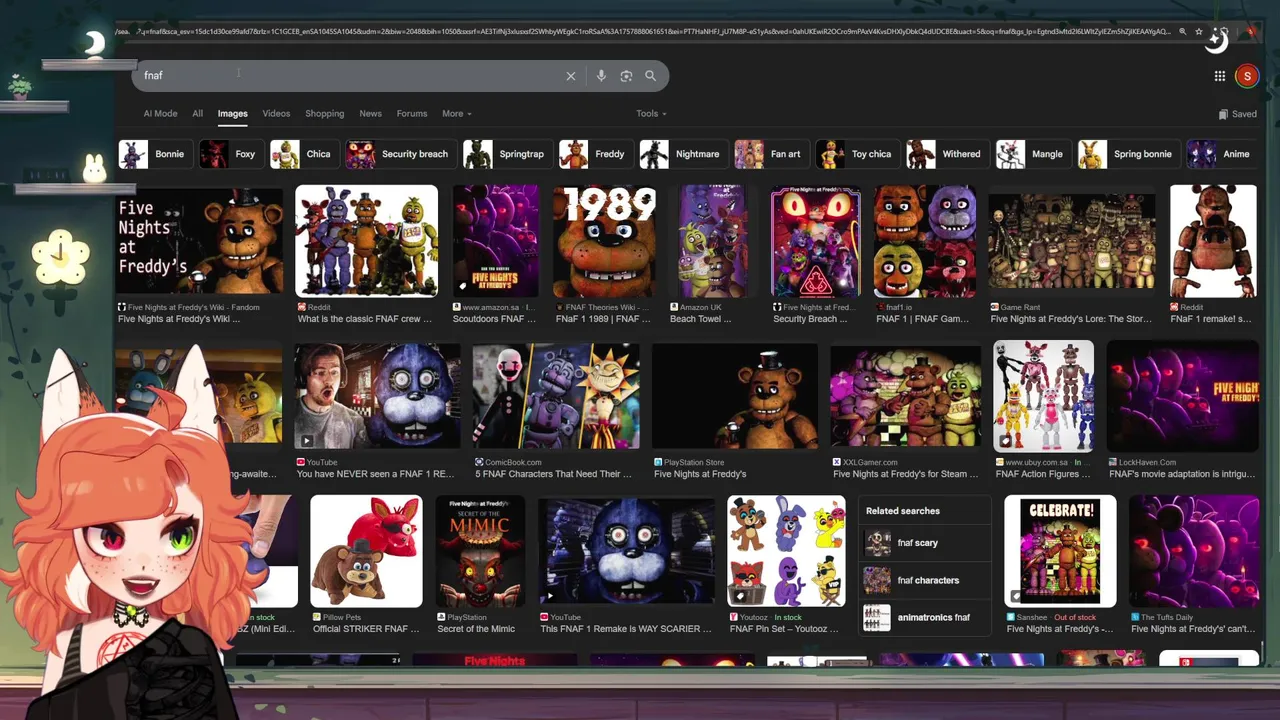
Task: Open the Sanshee CELEBRATE poster image
Action: 1060,551
